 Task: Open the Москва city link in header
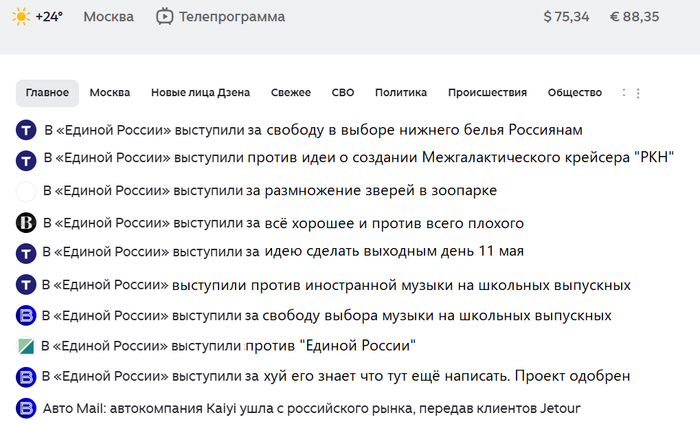tap(108, 17)
